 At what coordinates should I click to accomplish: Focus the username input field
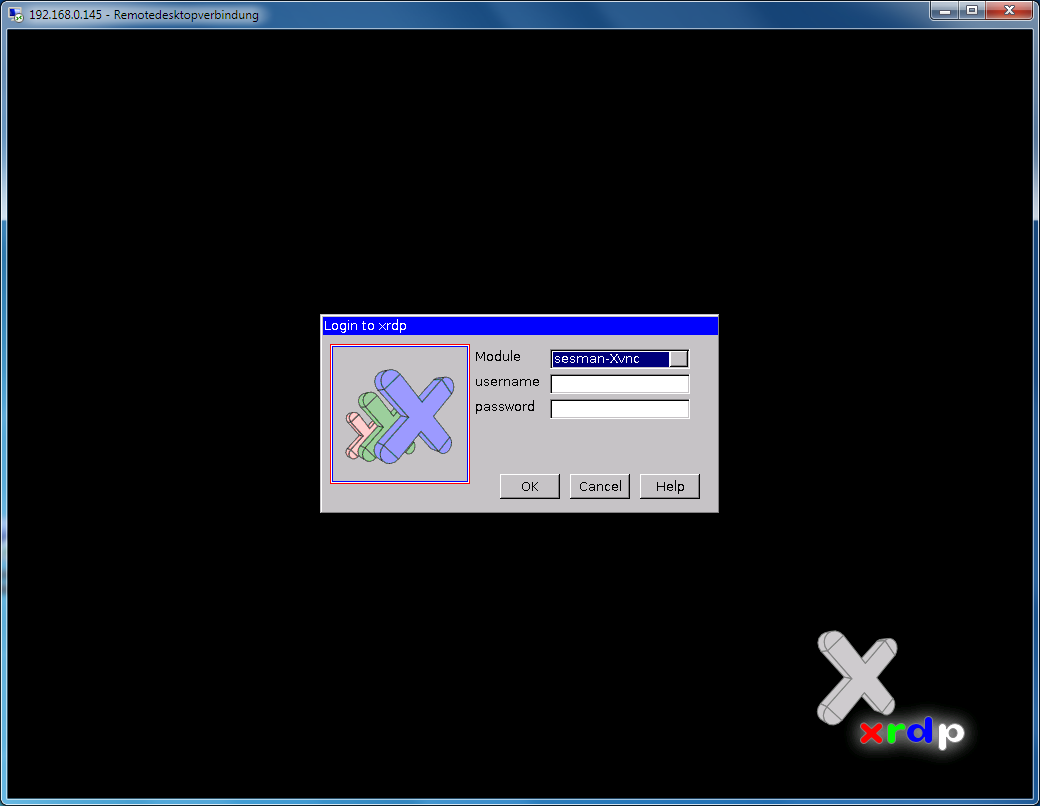(x=620, y=384)
